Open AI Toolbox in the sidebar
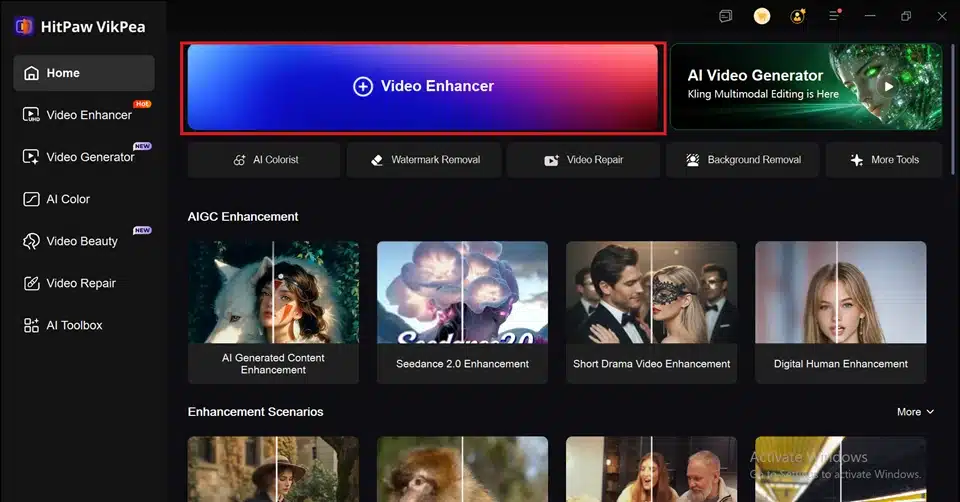Screen dimensions: 960x502 click(x=84, y=325)
